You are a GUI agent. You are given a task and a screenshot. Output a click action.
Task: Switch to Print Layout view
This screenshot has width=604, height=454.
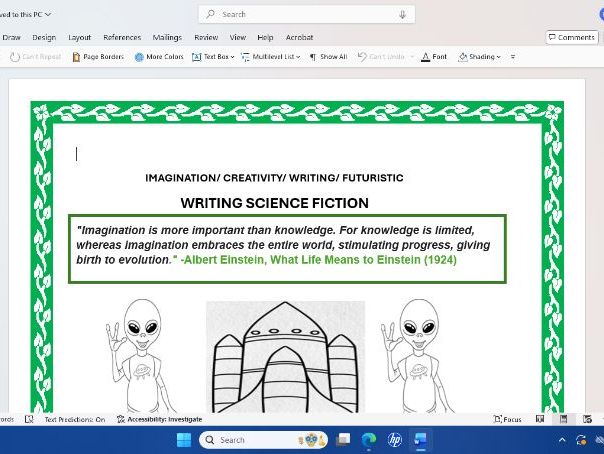[x=563, y=419]
